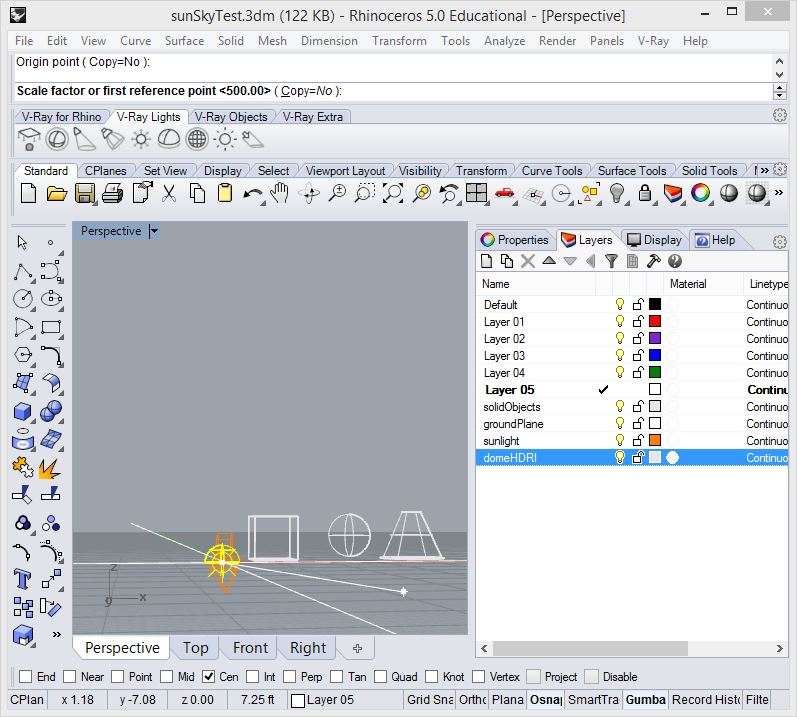Toggle SmartTrack in status bar
Screen dimensions: 797x717
(593, 700)
